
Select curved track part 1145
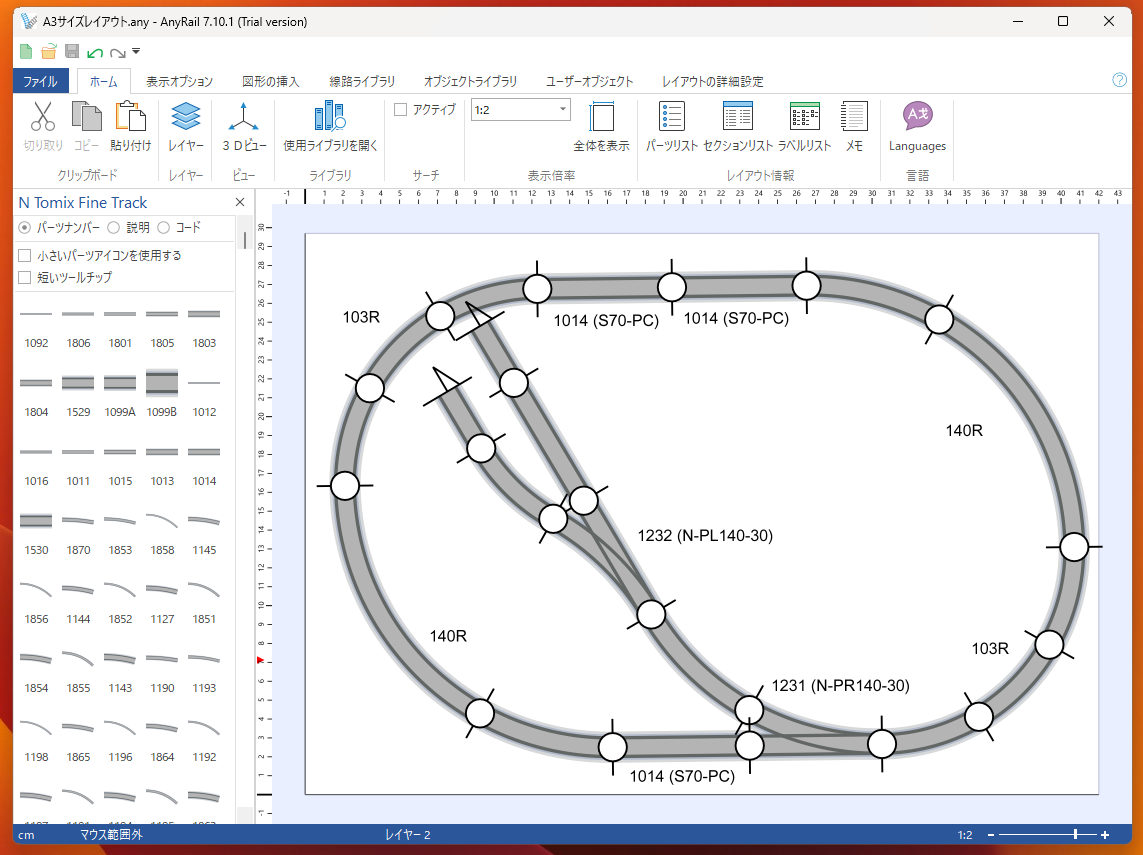[204, 533]
